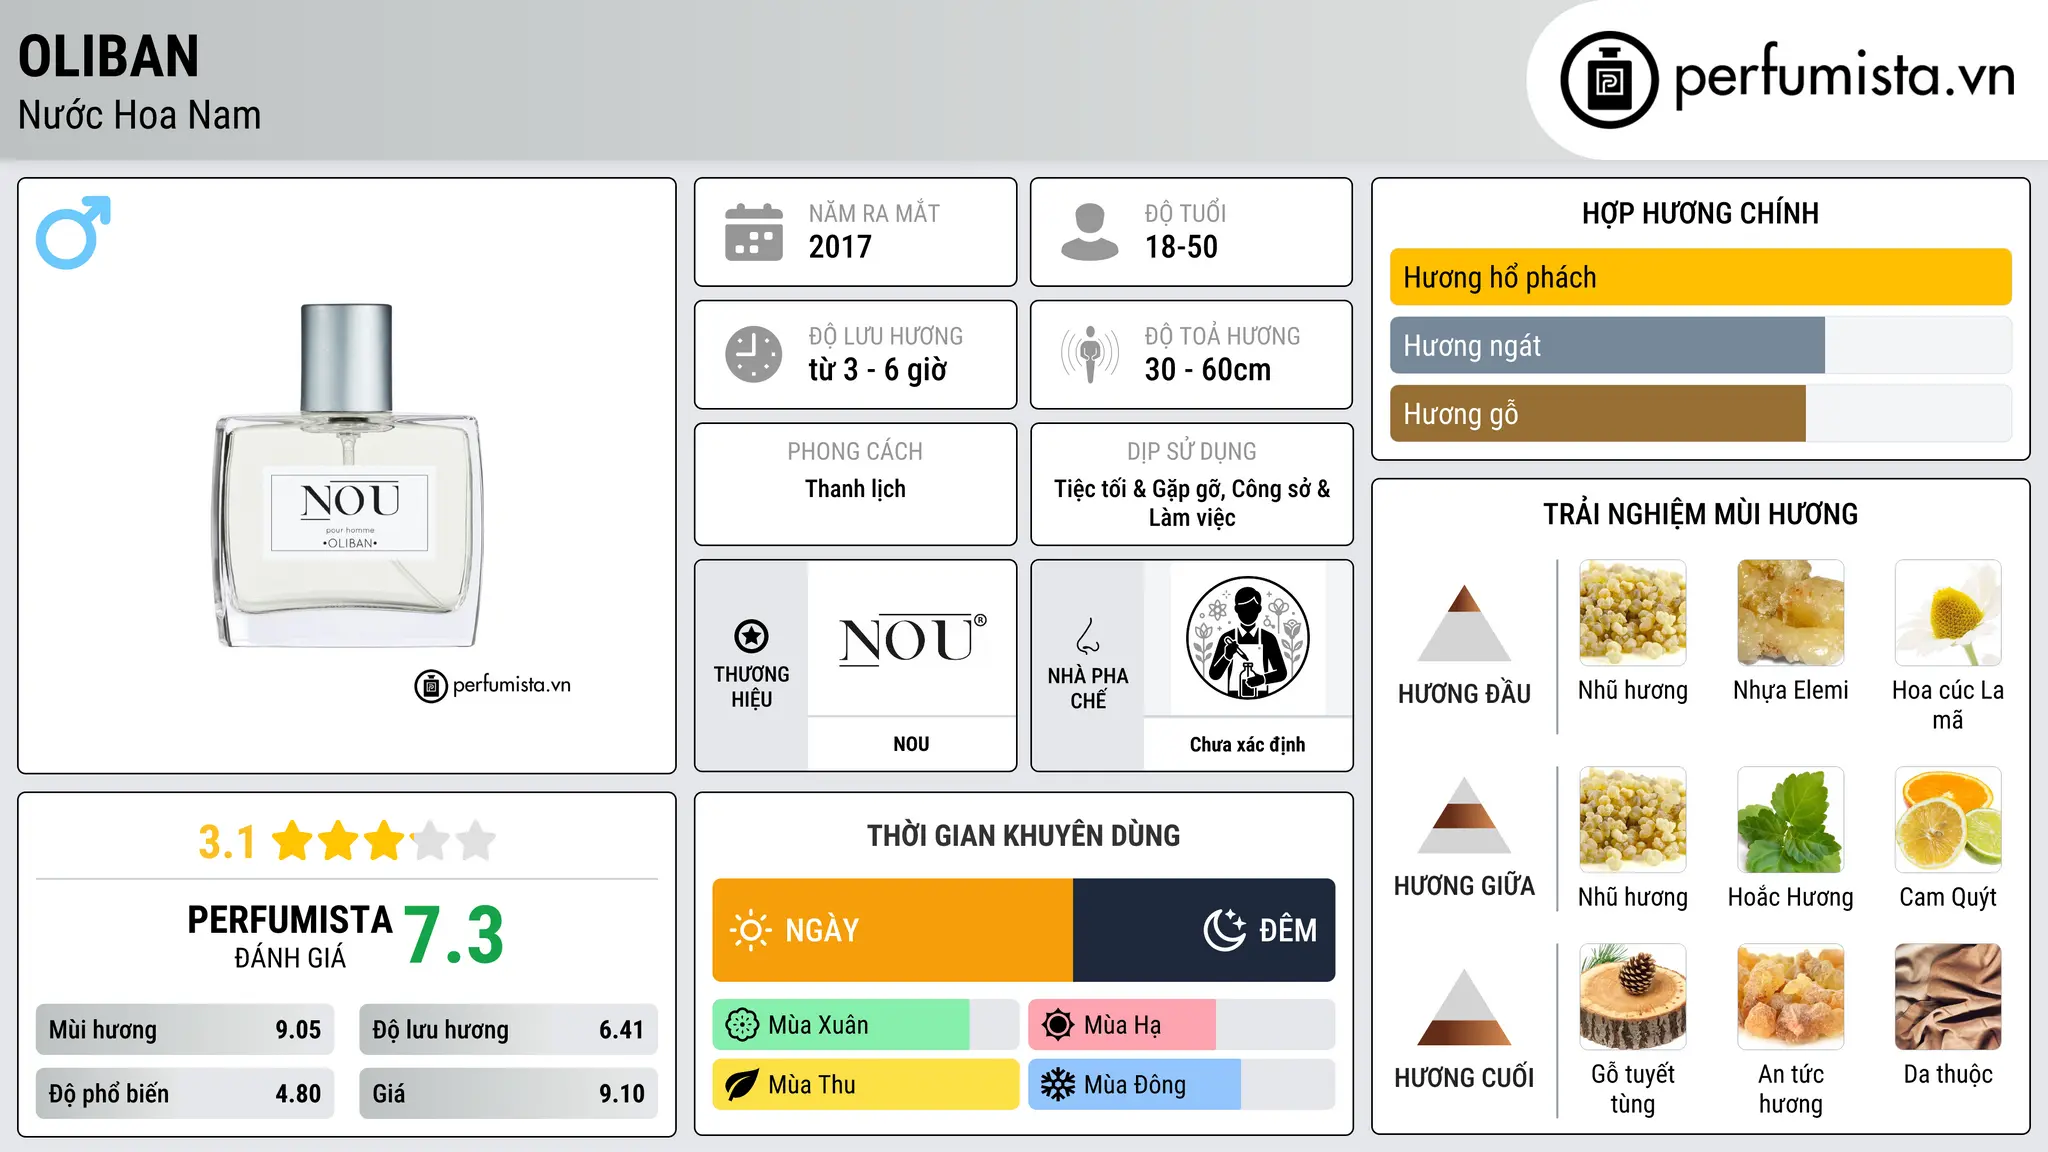Click the Perfumista score 7.3
2048x1152 pixels.
pyautogui.click(x=454, y=936)
